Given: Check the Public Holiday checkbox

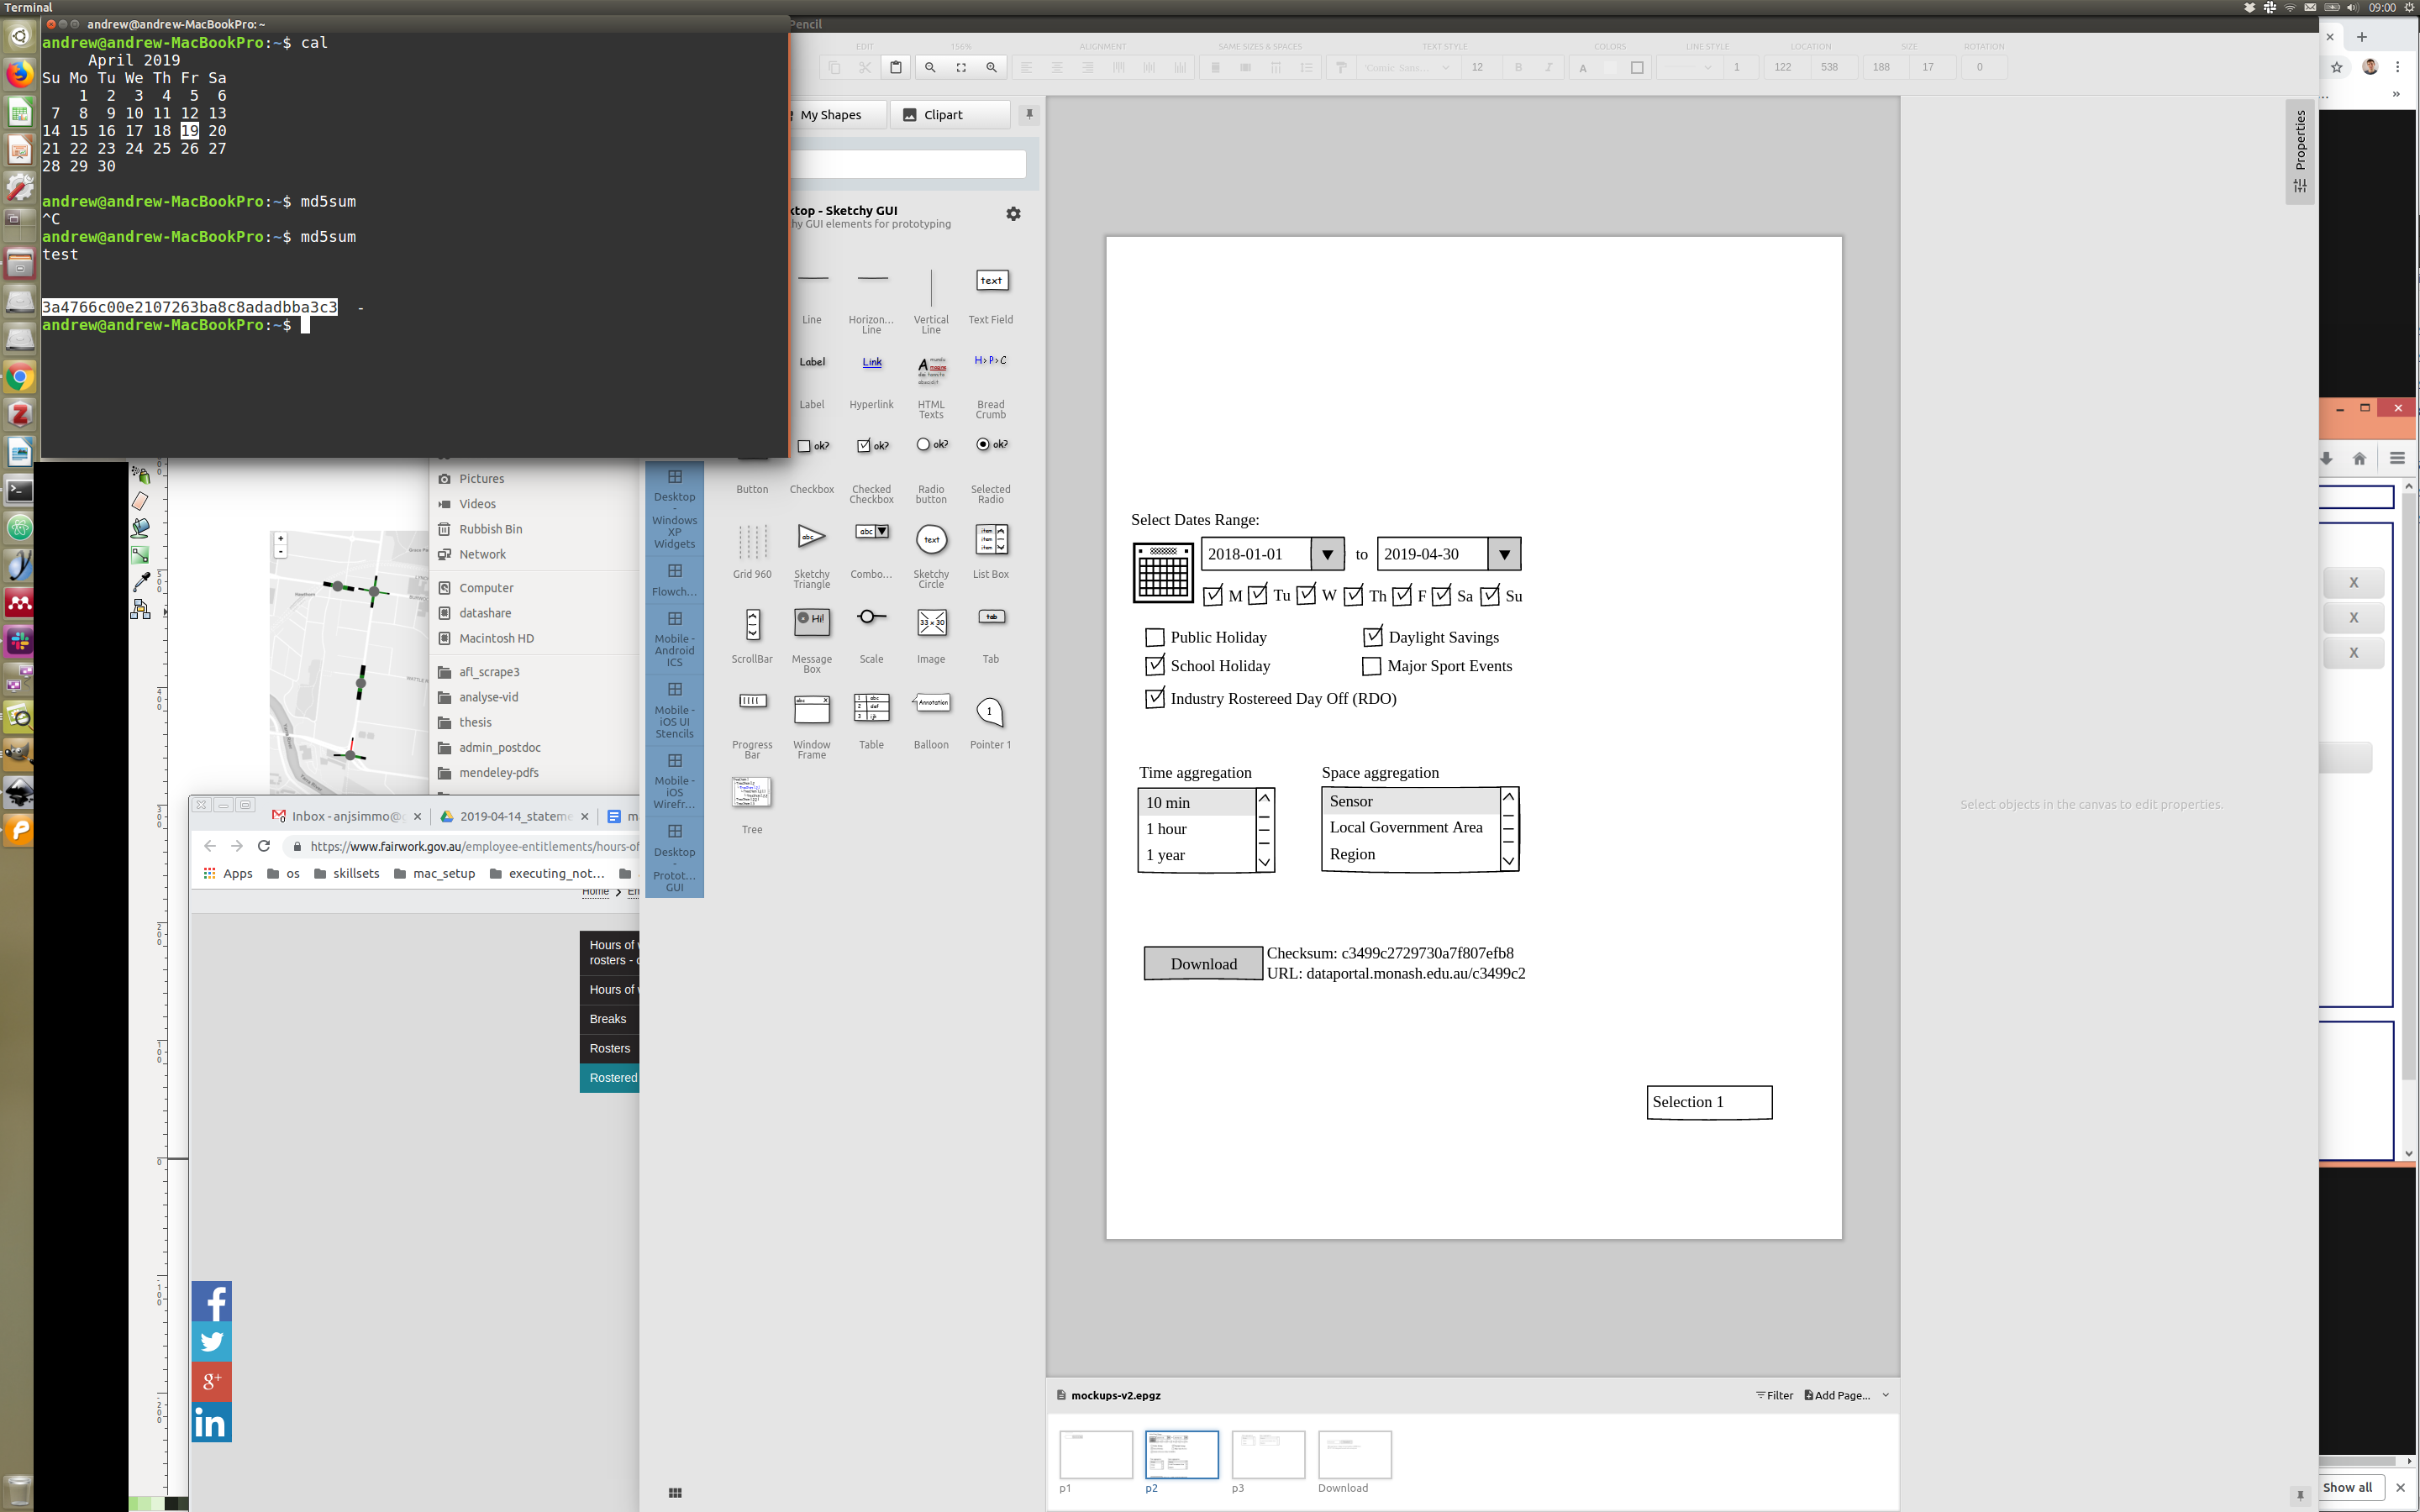Looking at the screenshot, I should pyautogui.click(x=1154, y=638).
